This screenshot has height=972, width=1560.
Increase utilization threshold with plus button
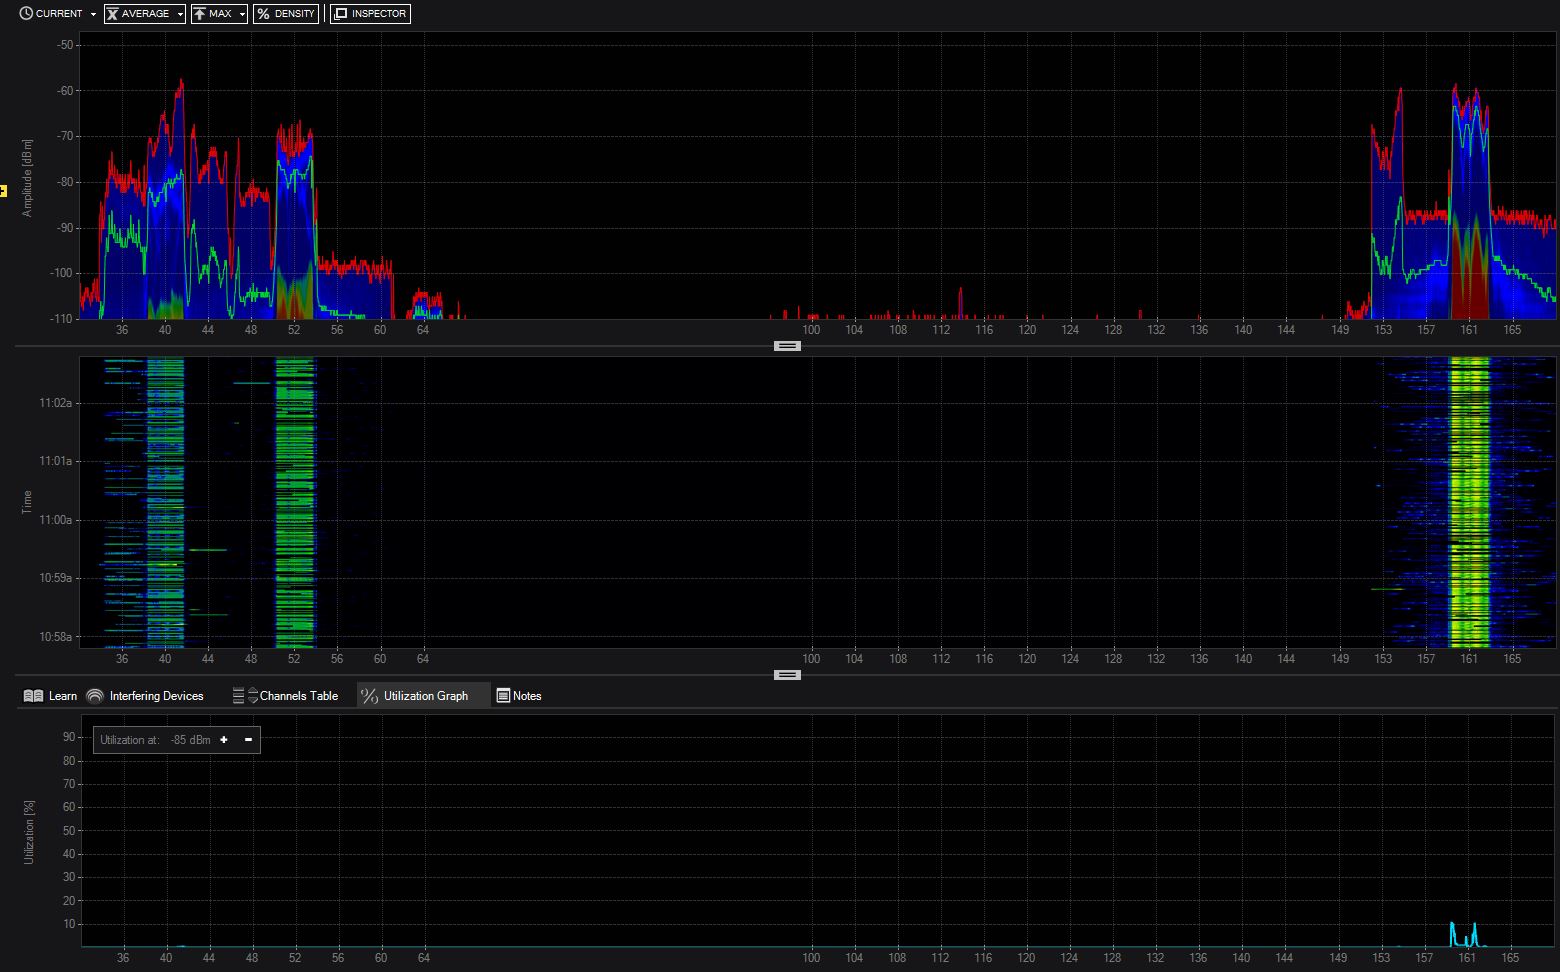(224, 740)
